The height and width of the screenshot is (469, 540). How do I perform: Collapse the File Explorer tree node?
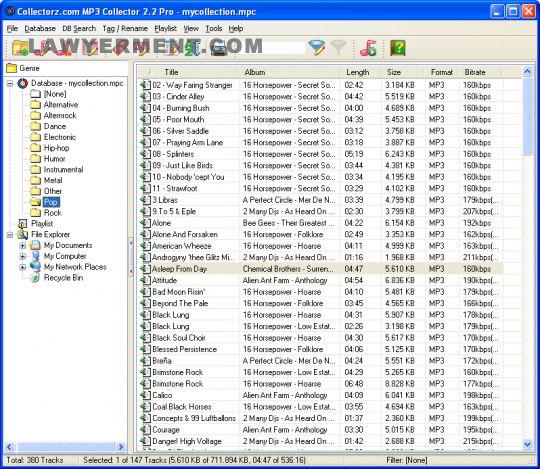pyautogui.click(x=10, y=235)
